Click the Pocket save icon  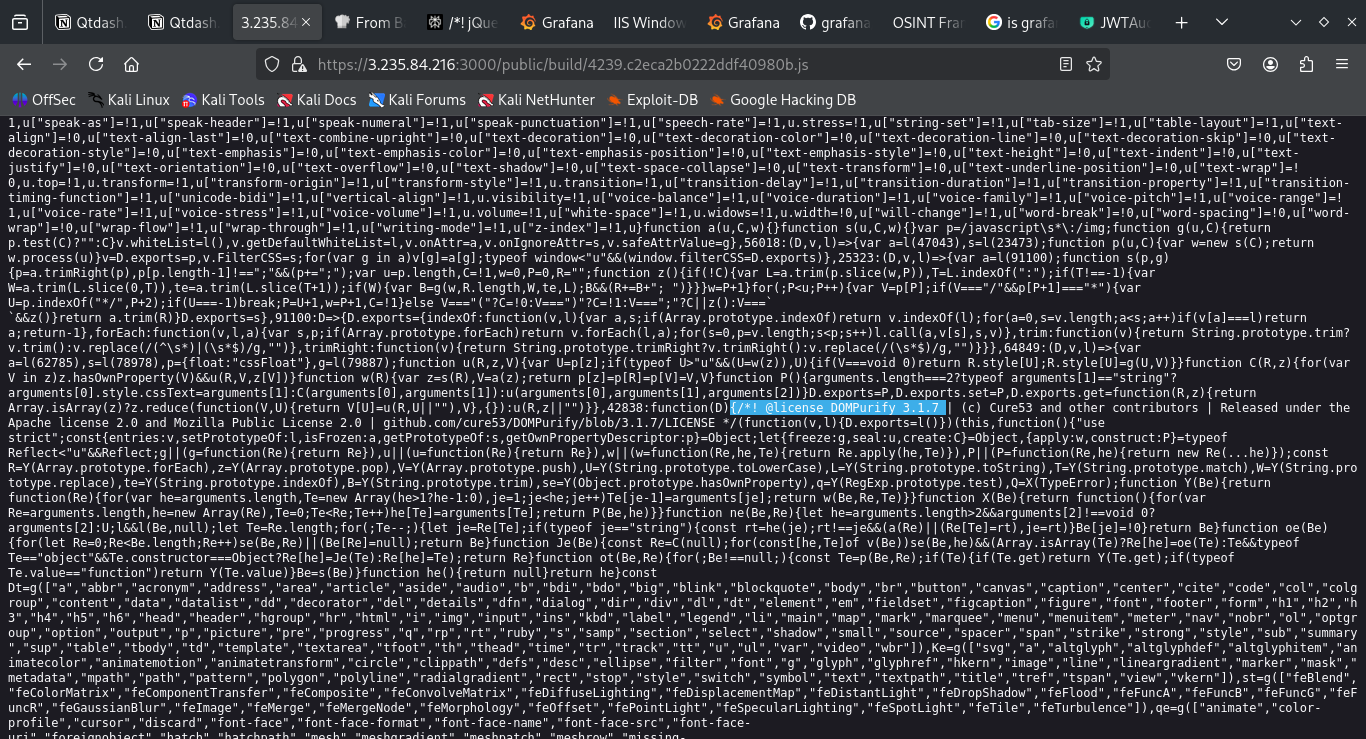pyautogui.click(x=1235, y=64)
